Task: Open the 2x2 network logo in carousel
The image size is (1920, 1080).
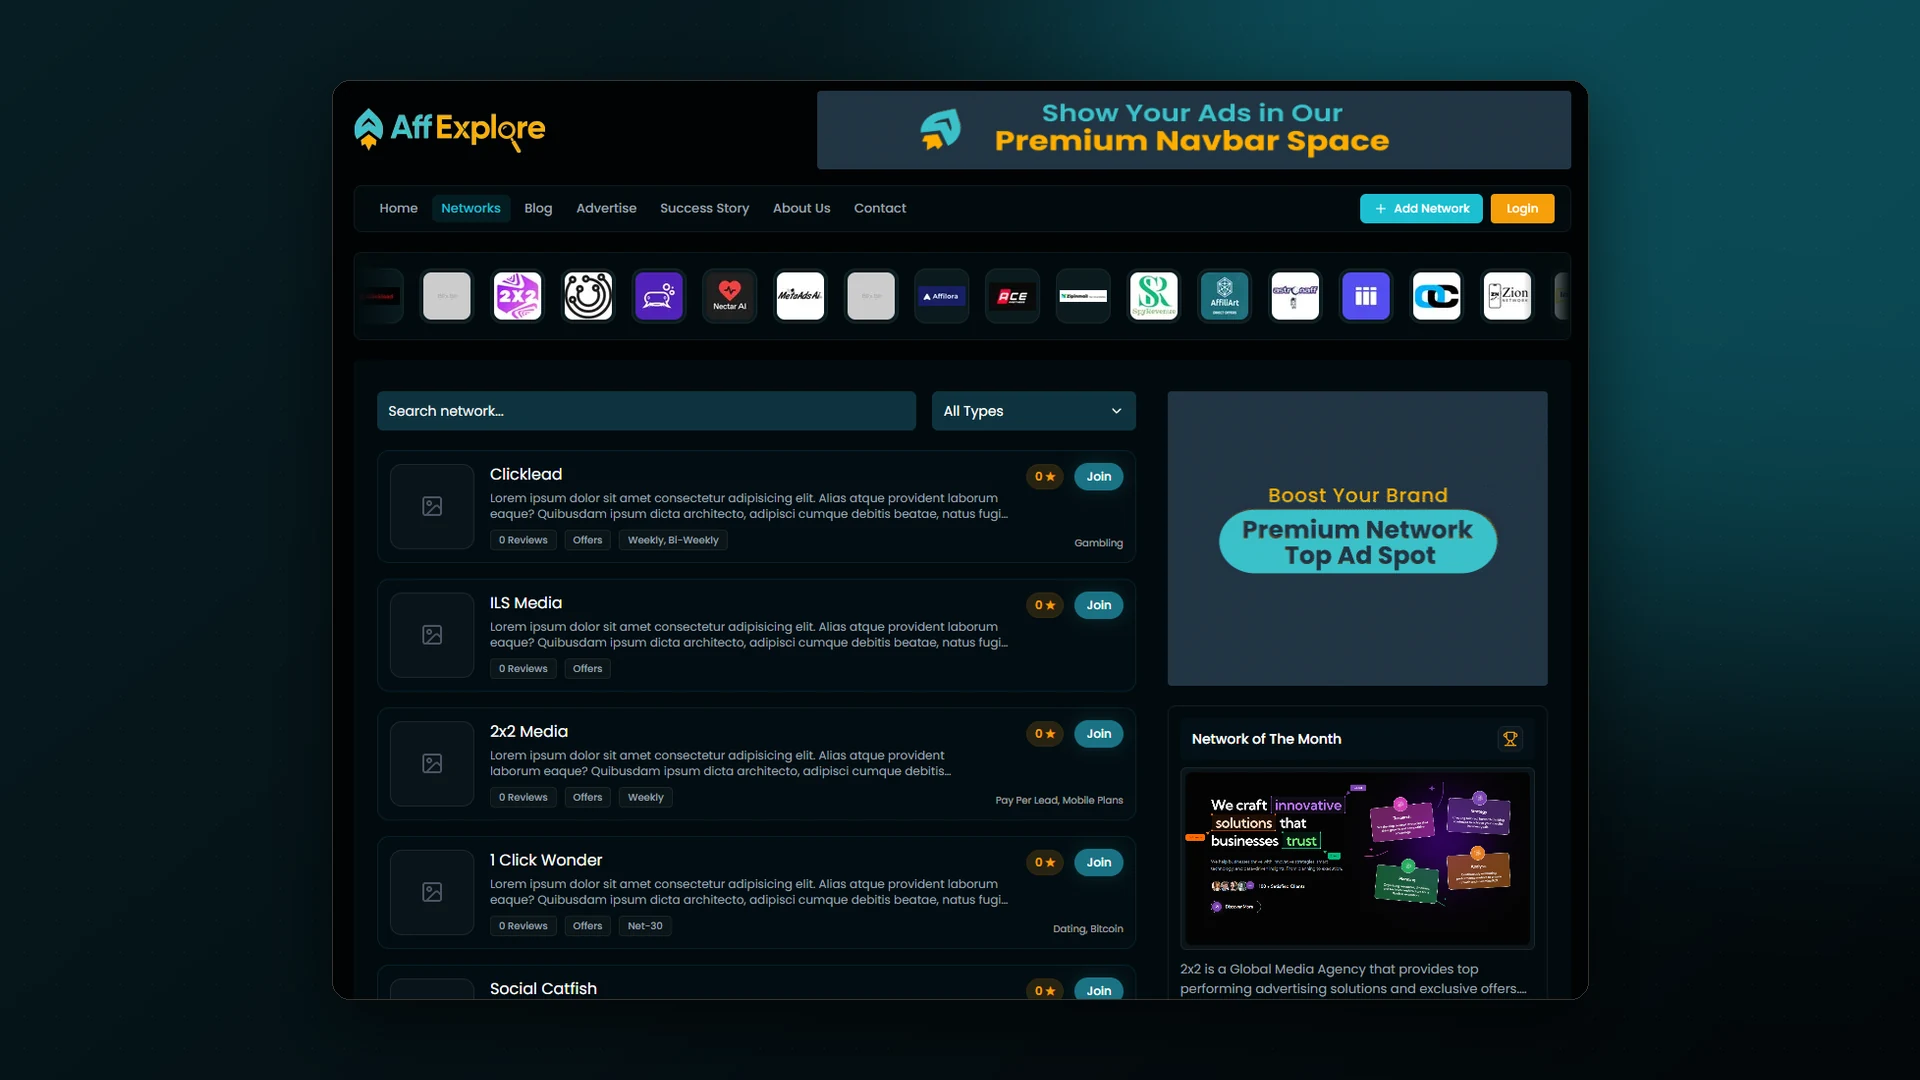Action: [x=517, y=296]
